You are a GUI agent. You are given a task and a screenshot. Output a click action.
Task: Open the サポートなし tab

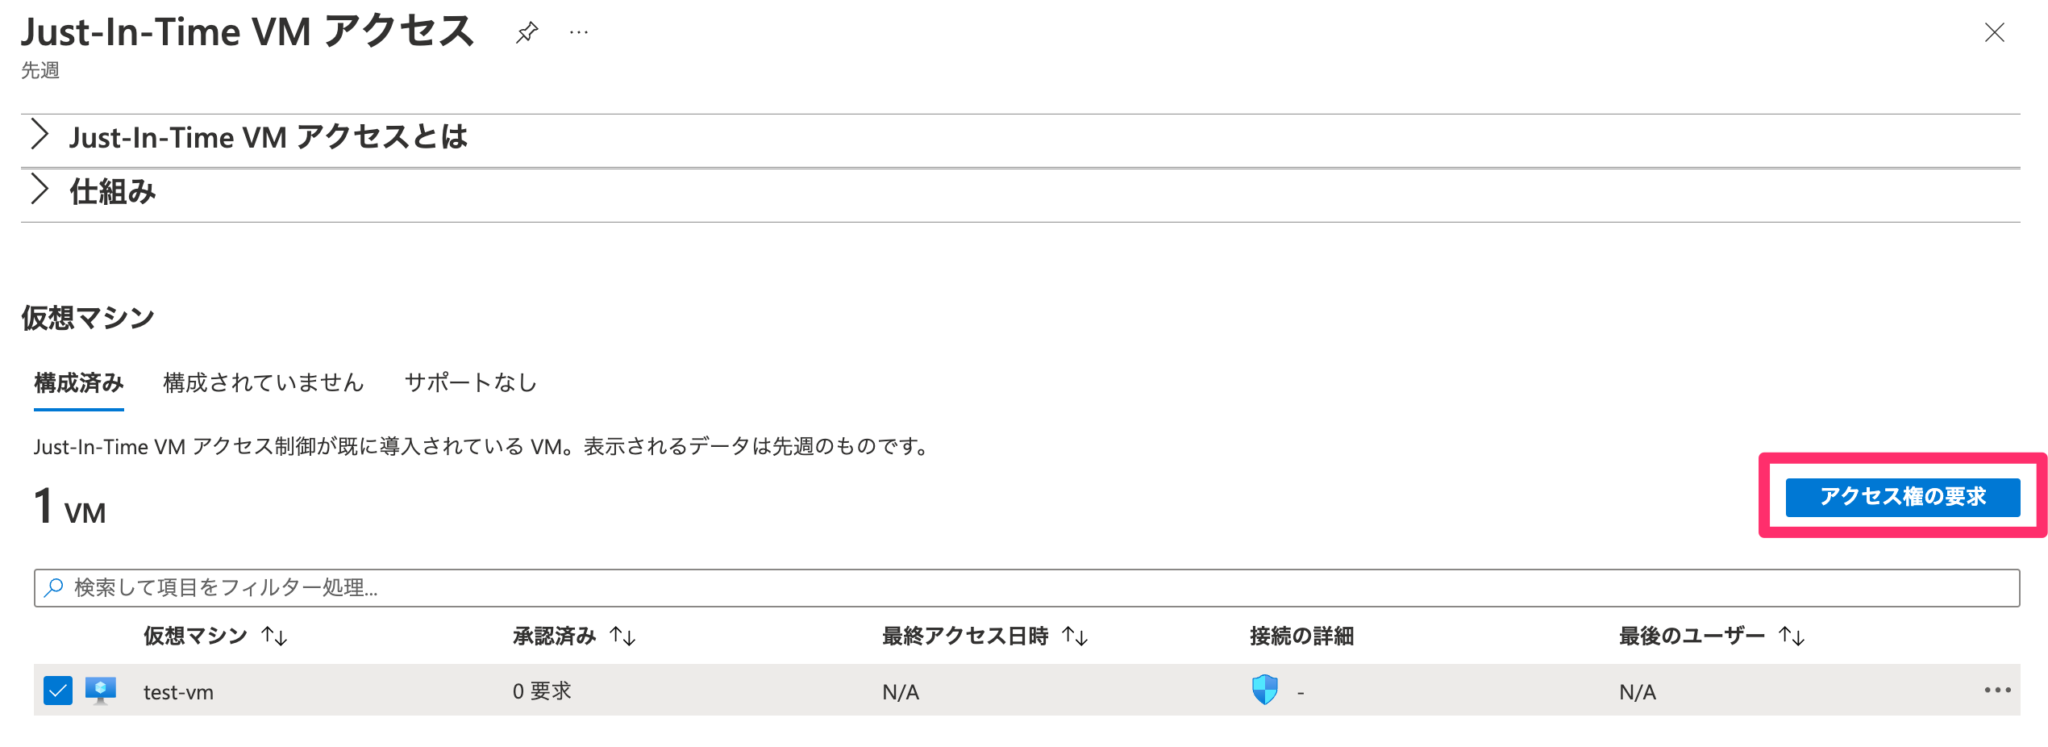471,383
